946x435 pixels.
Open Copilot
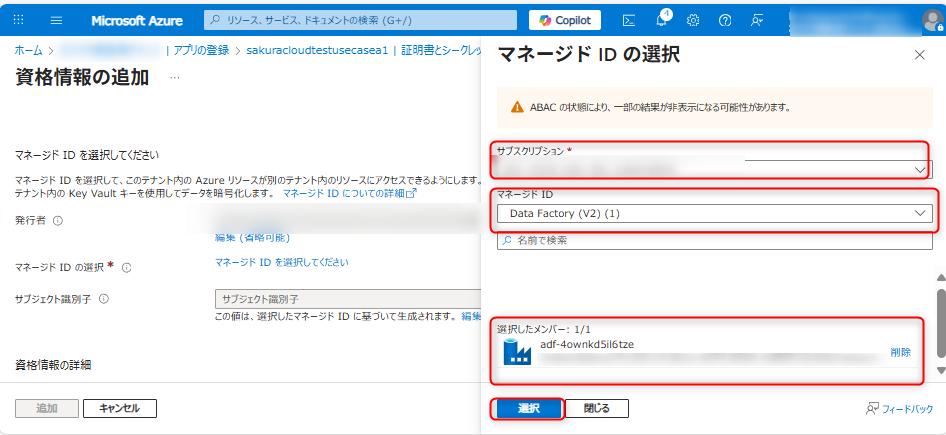pos(565,20)
